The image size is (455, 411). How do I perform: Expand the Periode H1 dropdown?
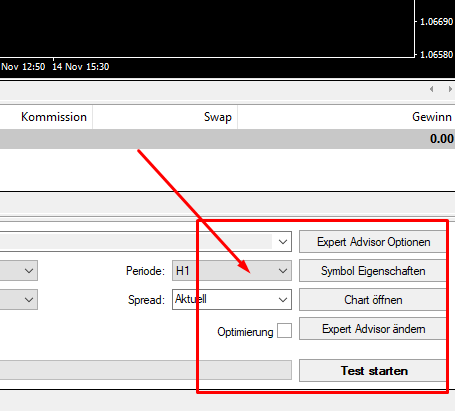[232, 271]
